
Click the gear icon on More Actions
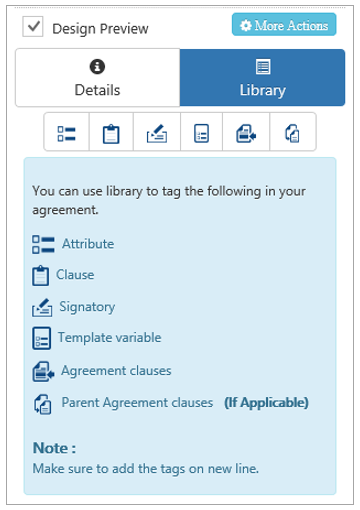click(246, 26)
